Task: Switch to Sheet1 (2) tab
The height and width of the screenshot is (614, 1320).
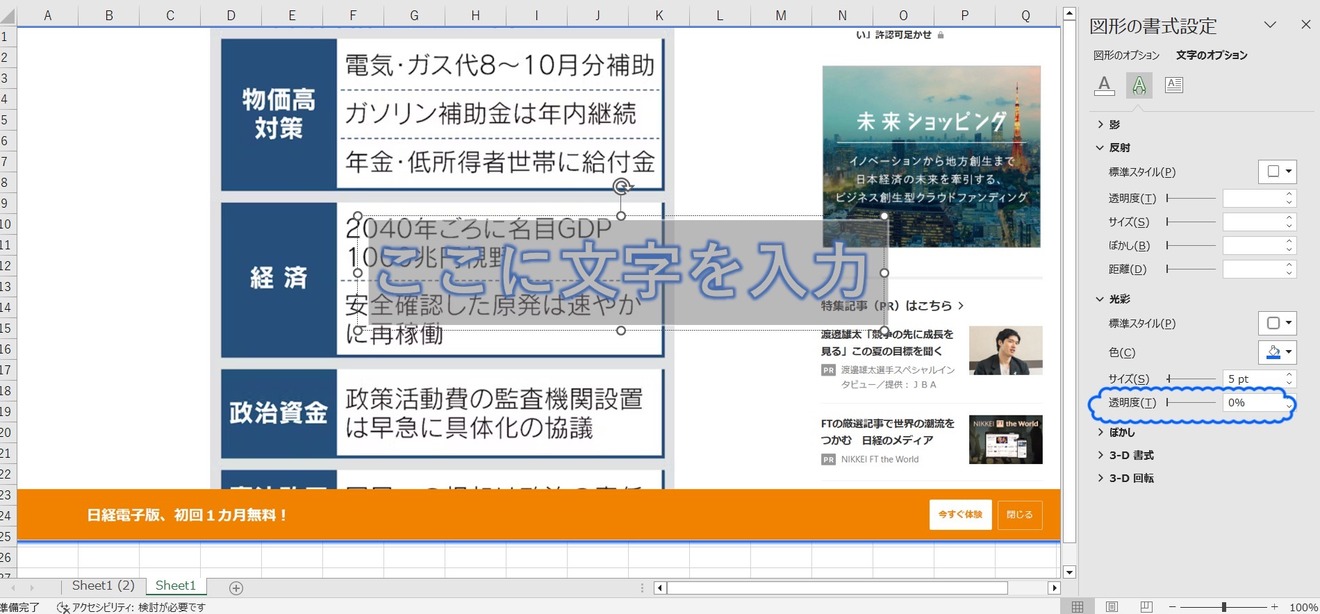Action: point(102,586)
